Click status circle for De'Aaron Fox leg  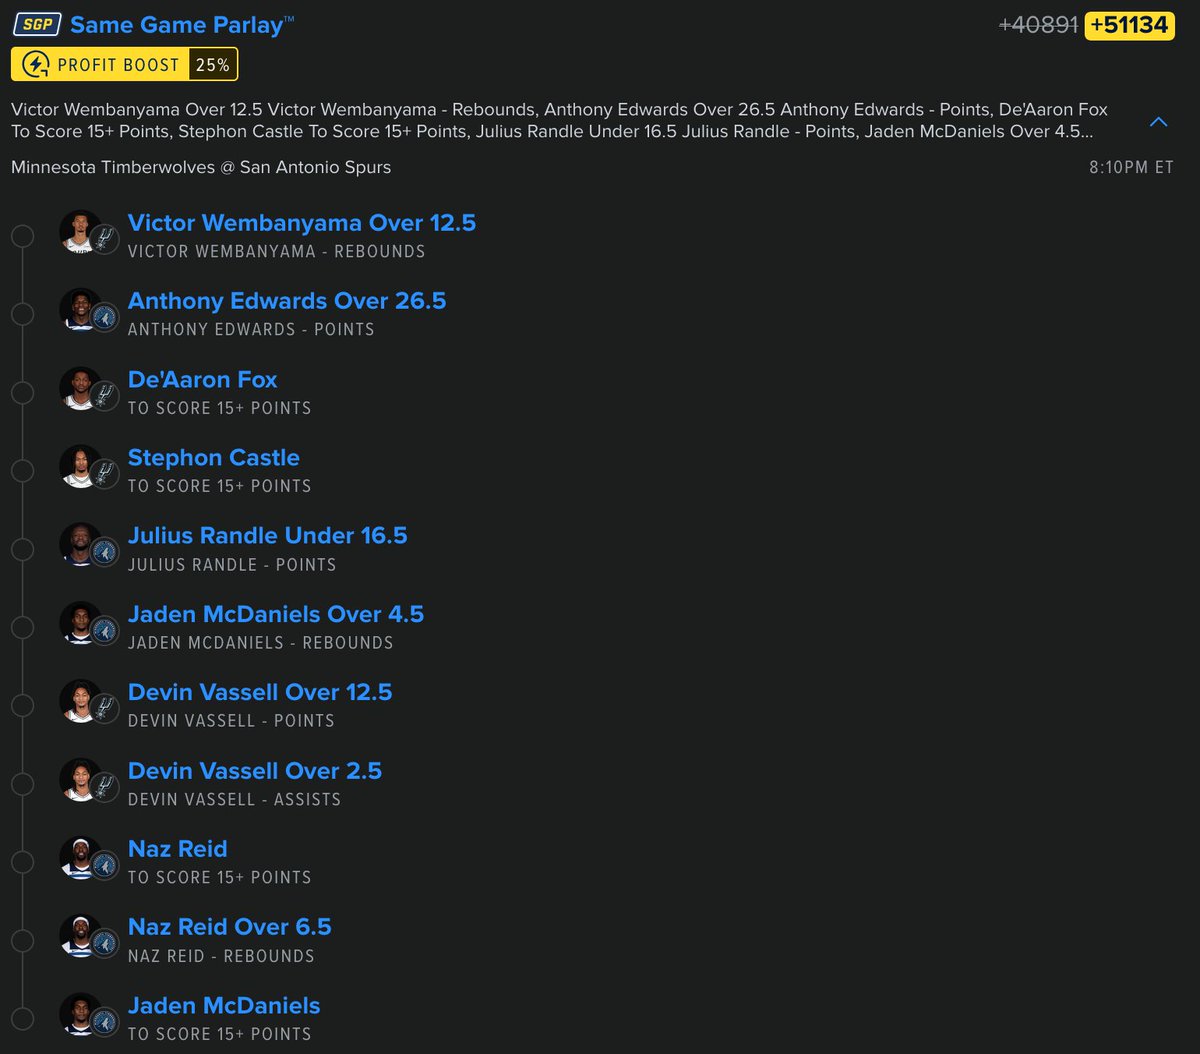pos(22,393)
